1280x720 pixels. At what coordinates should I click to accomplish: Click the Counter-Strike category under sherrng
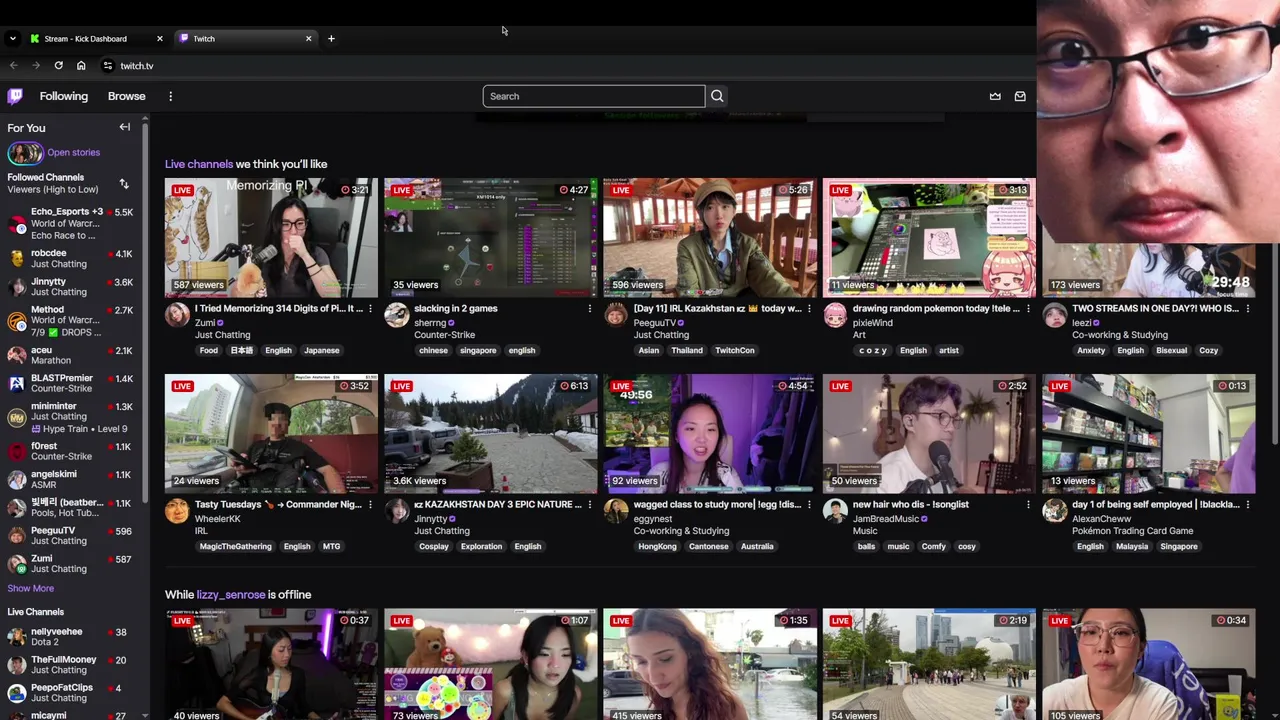click(x=445, y=335)
